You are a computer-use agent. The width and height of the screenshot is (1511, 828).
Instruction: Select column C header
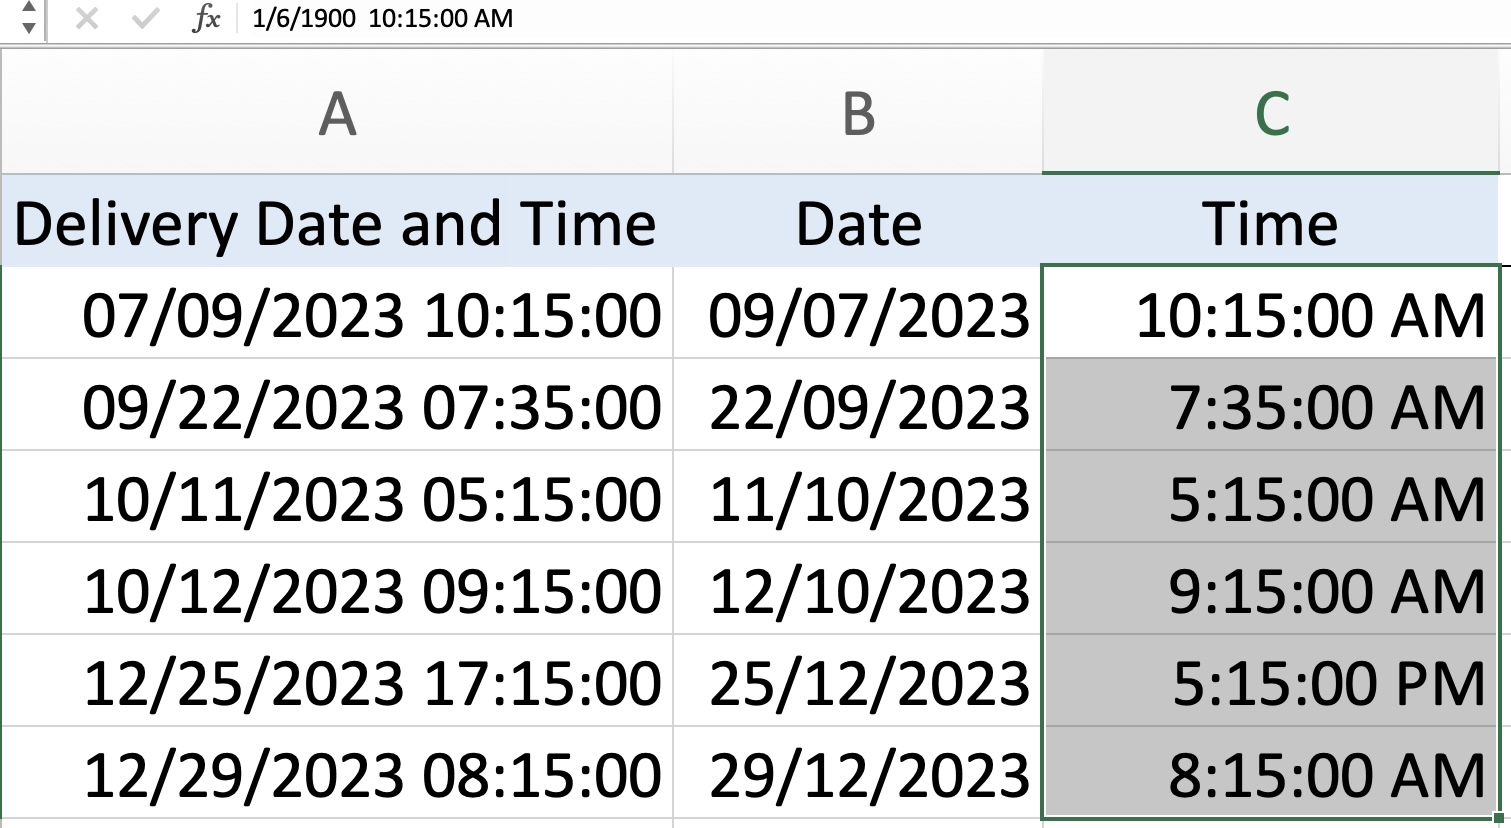(x=1271, y=113)
